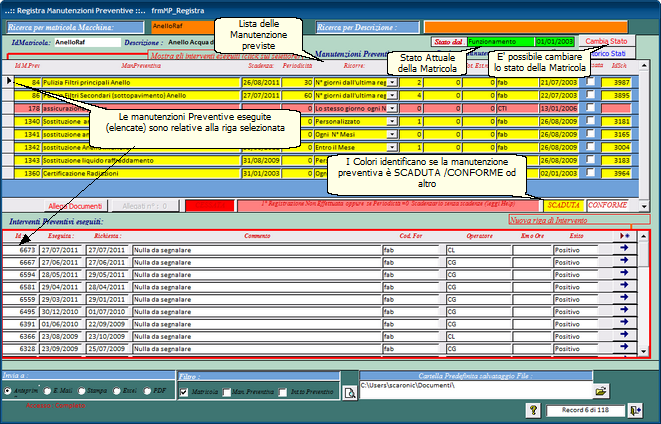The width and height of the screenshot is (661, 424).
Task: Select the Excel output radio button
Action: click(117, 391)
